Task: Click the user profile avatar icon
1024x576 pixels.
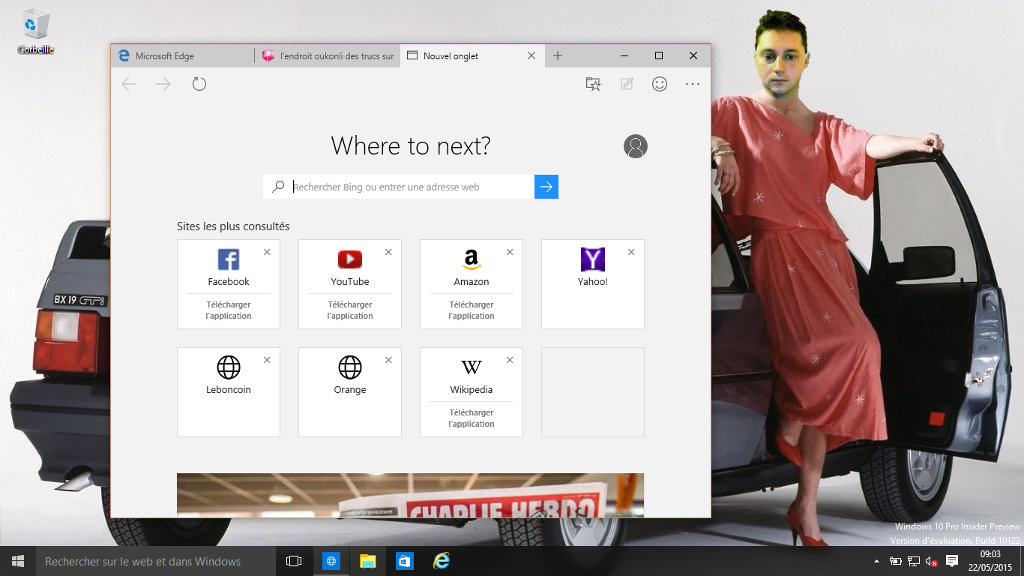Action: 635,146
